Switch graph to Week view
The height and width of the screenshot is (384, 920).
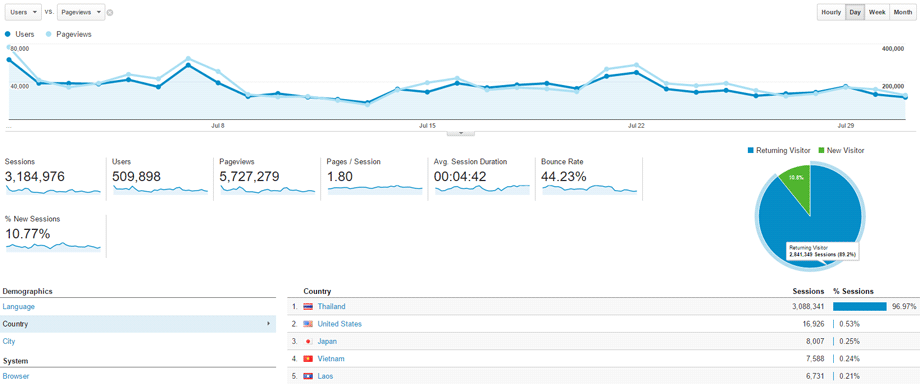point(877,12)
